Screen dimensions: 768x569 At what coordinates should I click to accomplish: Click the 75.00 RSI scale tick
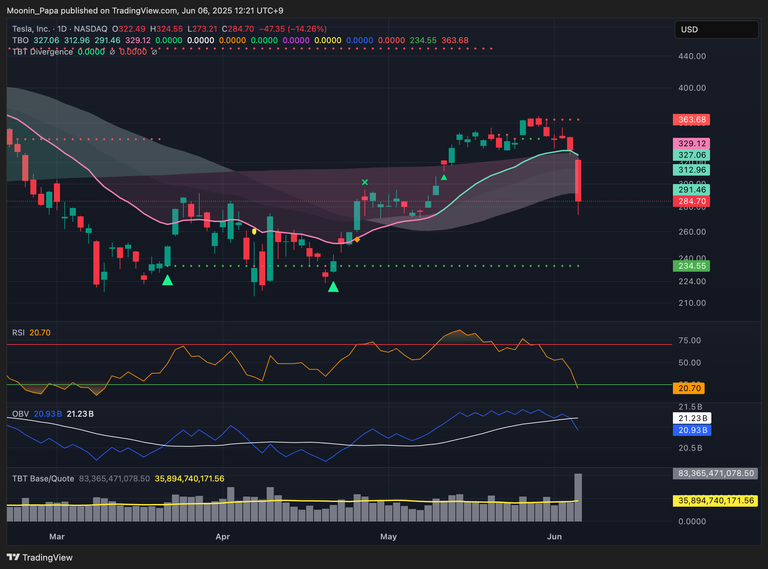[x=690, y=340]
